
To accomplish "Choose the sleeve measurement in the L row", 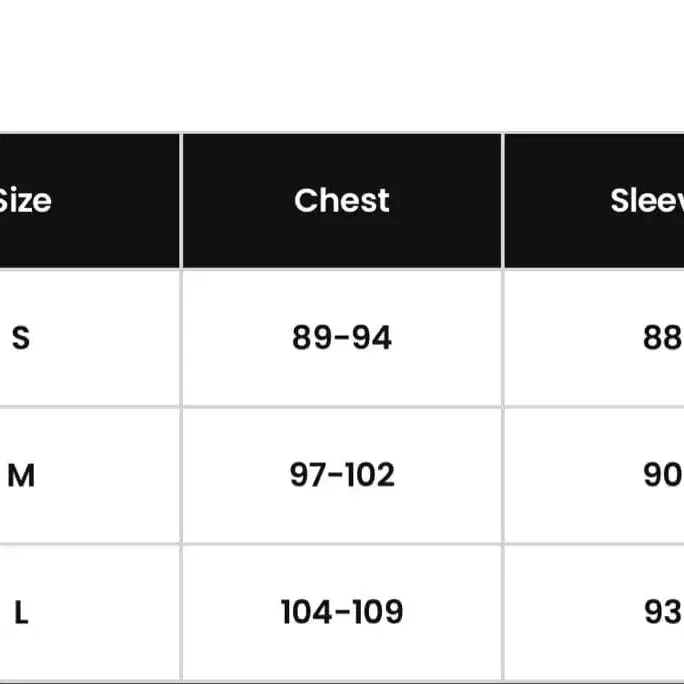I will [x=661, y=612].
